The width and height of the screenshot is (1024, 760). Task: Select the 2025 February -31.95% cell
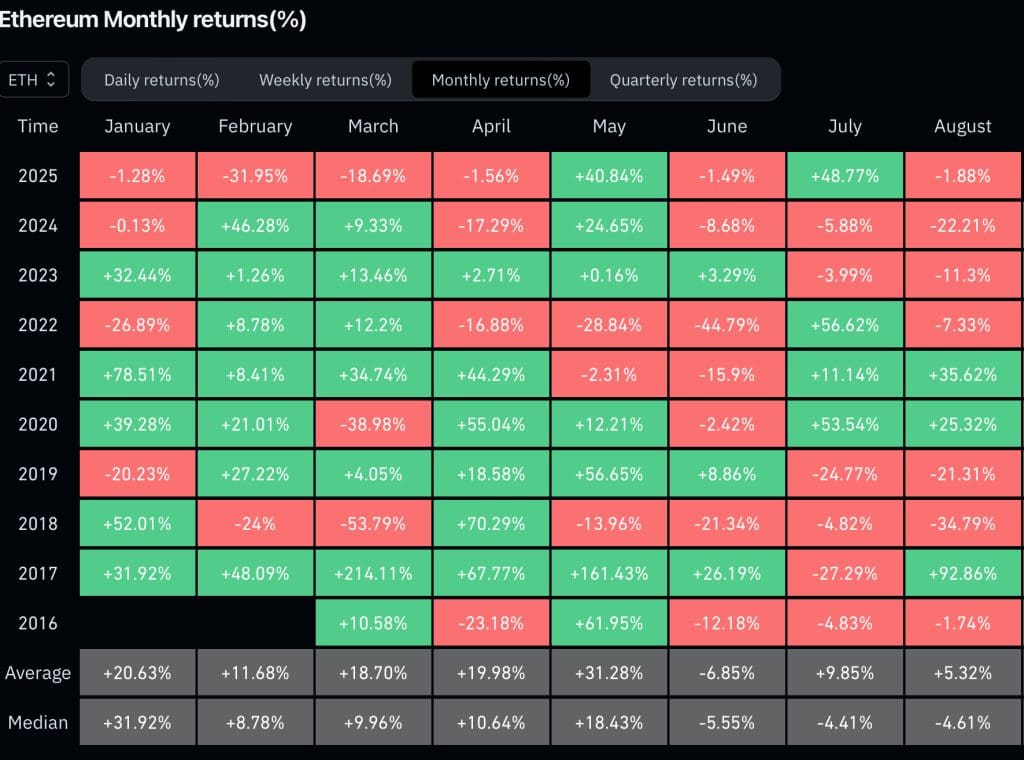(x=255, y=175)
